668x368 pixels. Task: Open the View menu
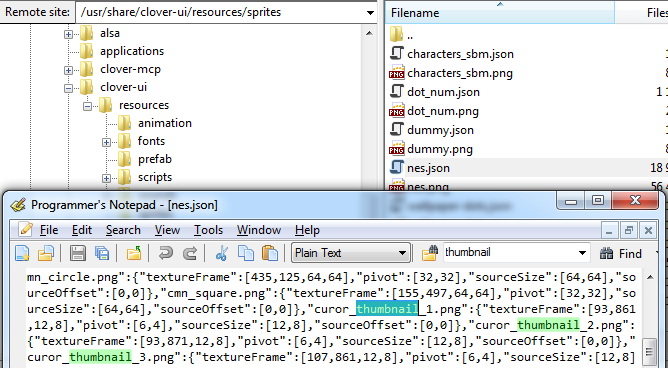tap(167, 230)
